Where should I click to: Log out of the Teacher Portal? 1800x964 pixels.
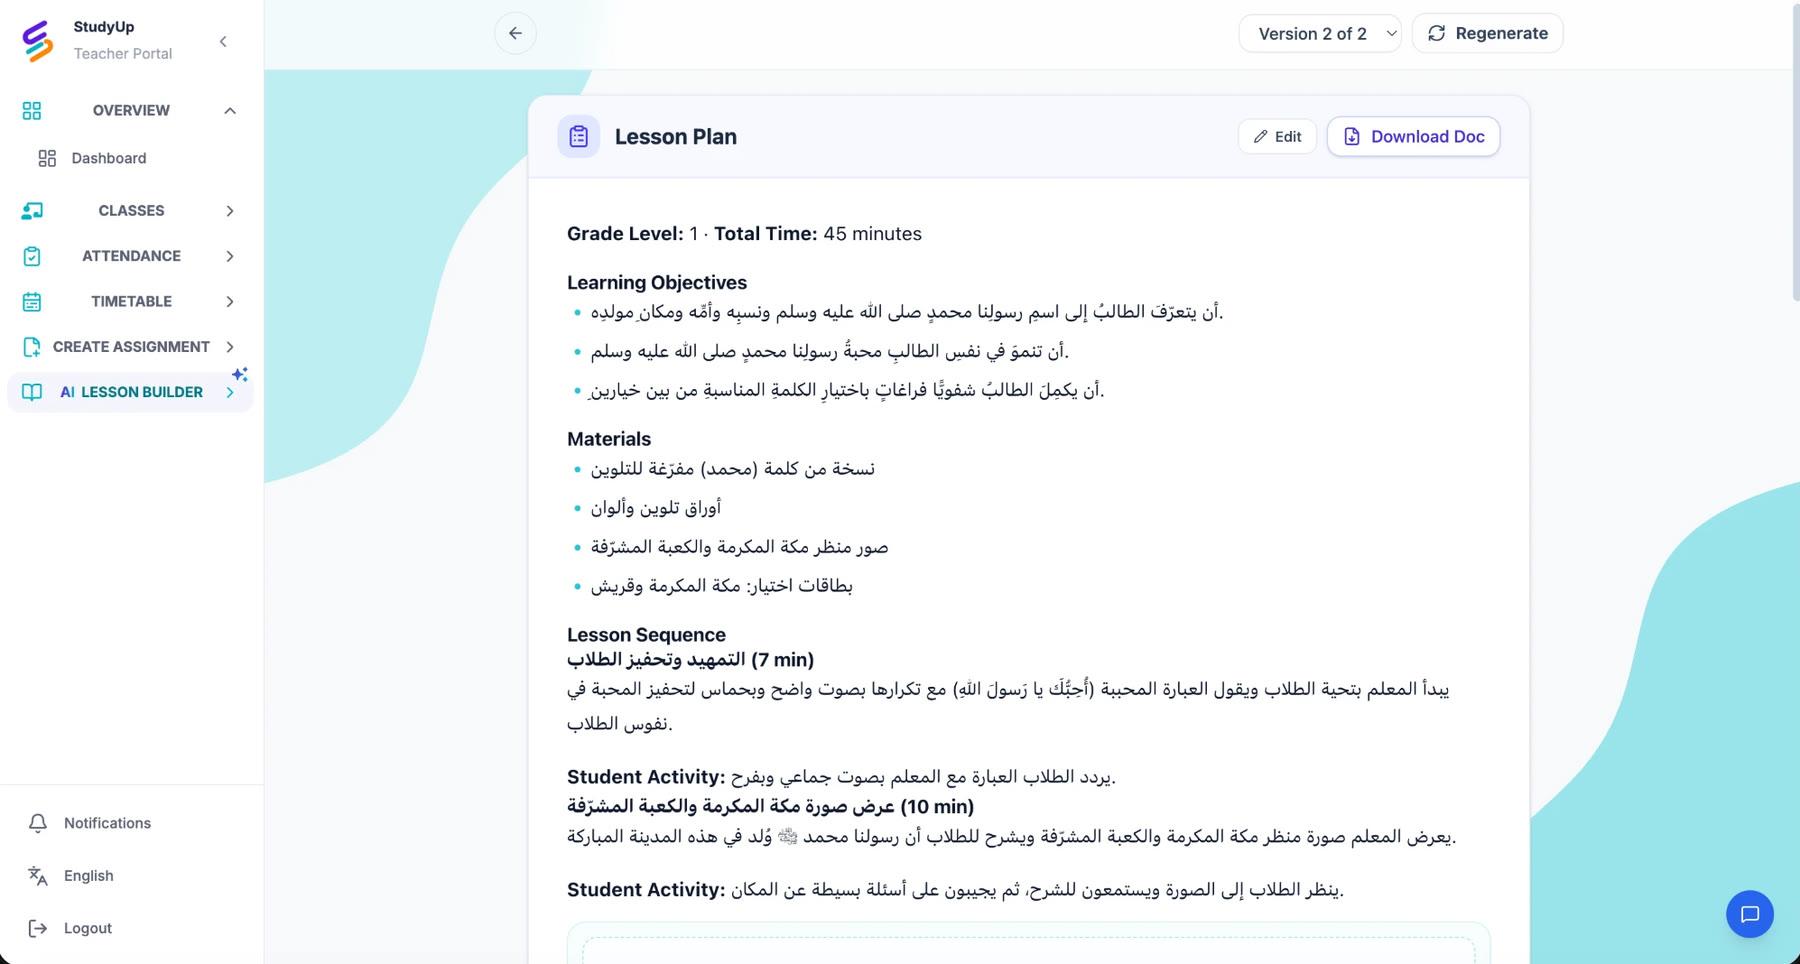click(88, 928)
